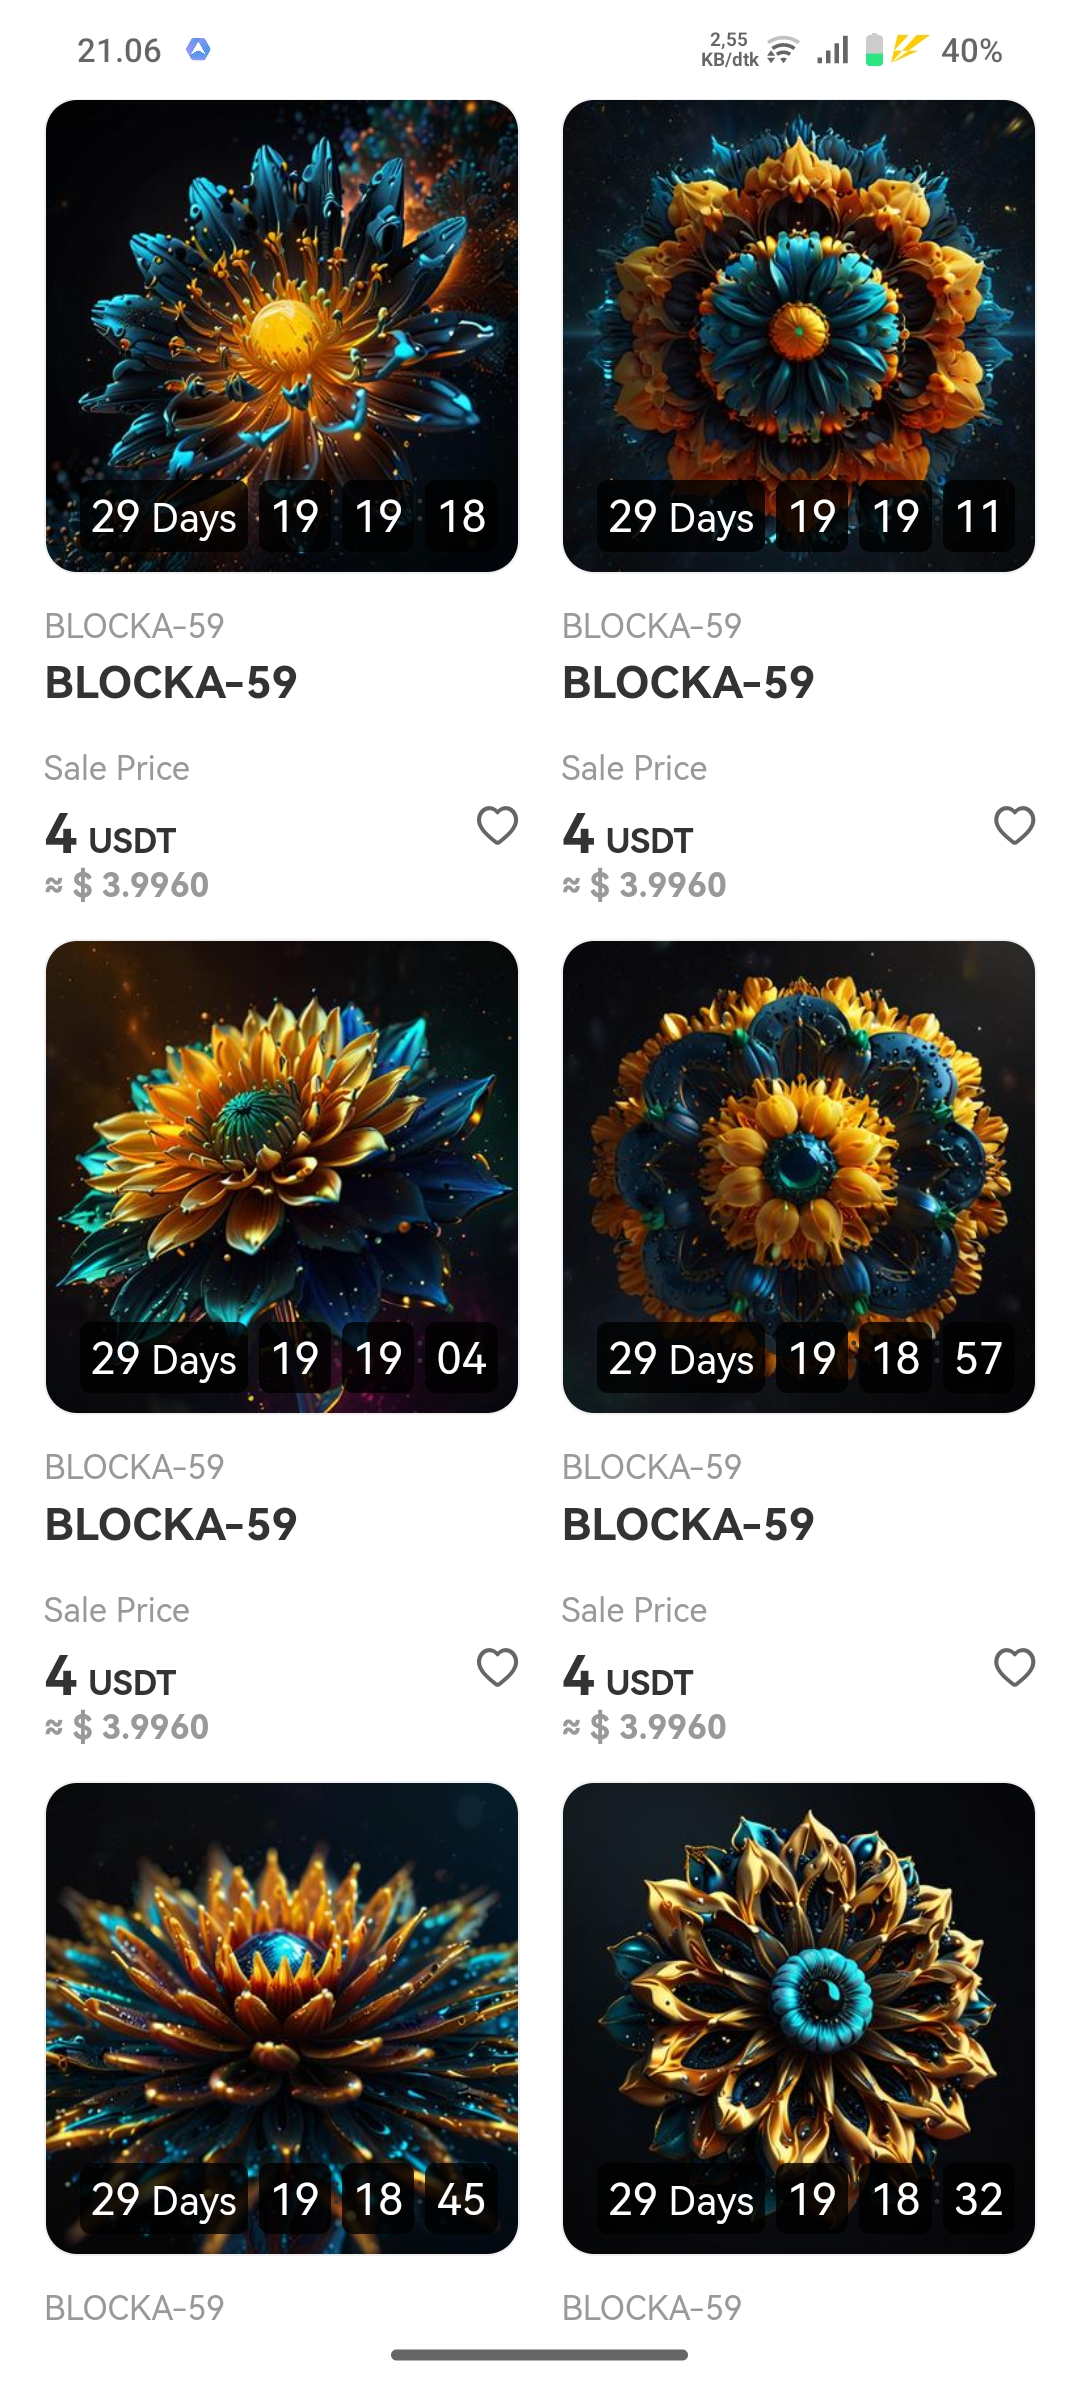The image size is (1080, 2388).
Task: Favorite the NFT with timer 19 19 18
Action: point(497,825)
